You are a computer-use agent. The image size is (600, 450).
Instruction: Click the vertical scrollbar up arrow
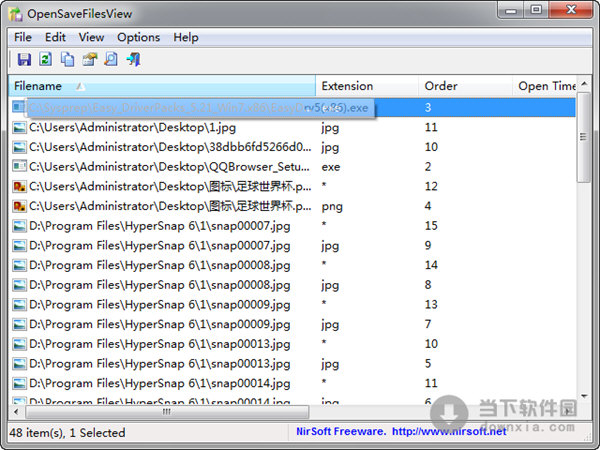pos(584,83)
